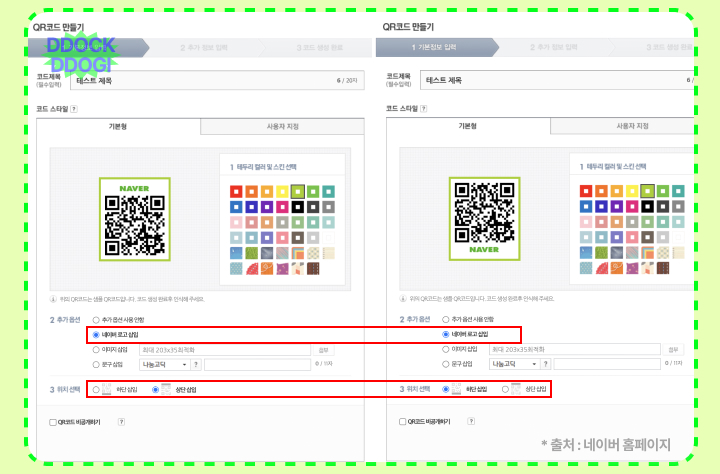Select brown border color in right screenshot

tap(647, 237)
